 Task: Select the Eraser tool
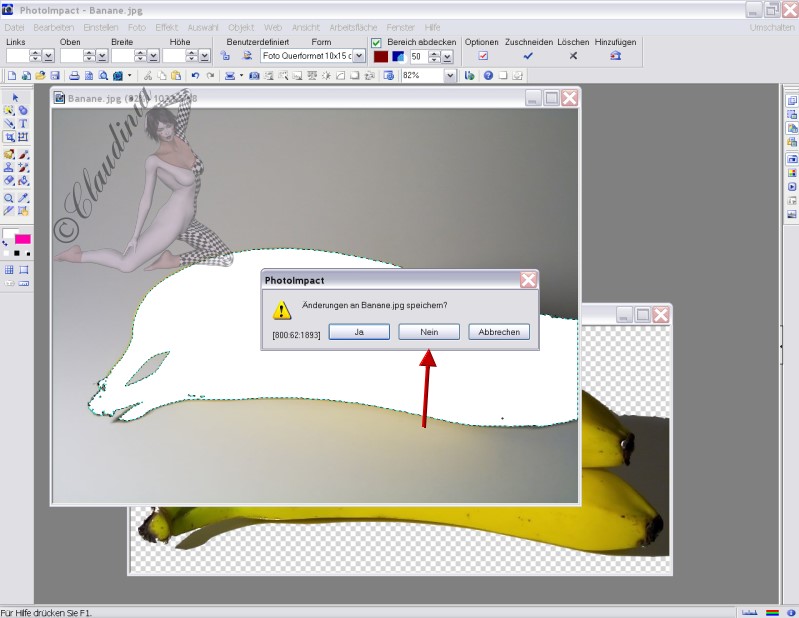coord(9,180)
